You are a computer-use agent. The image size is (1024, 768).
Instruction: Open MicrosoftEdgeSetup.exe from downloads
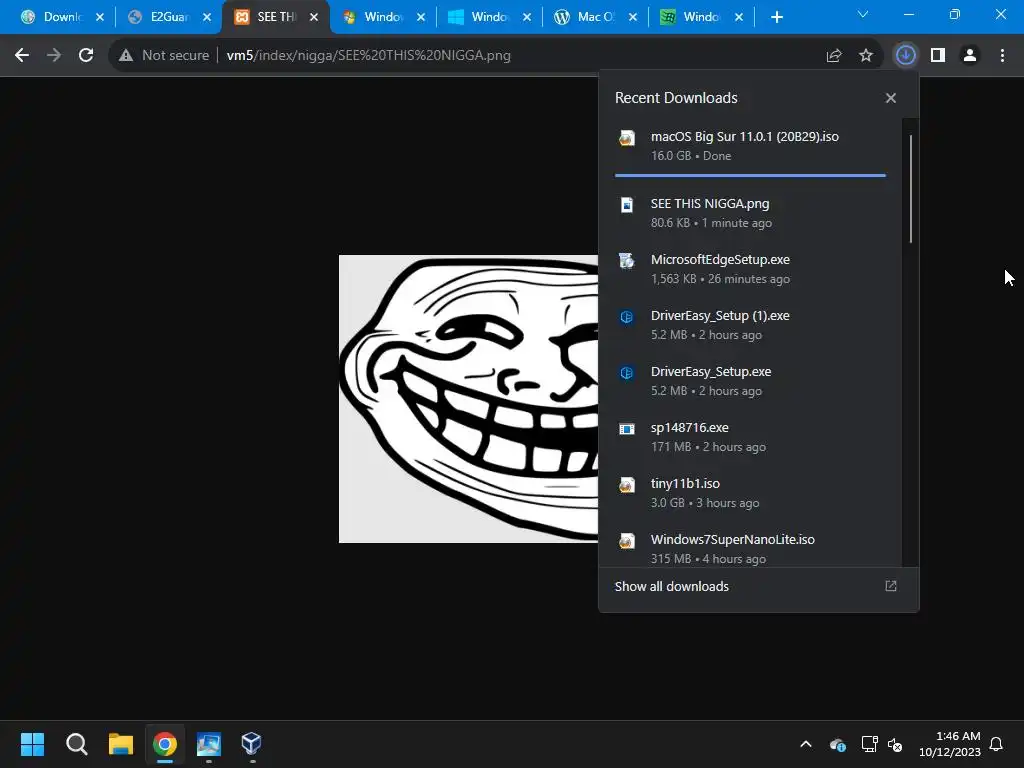click(x=750, y=269)
